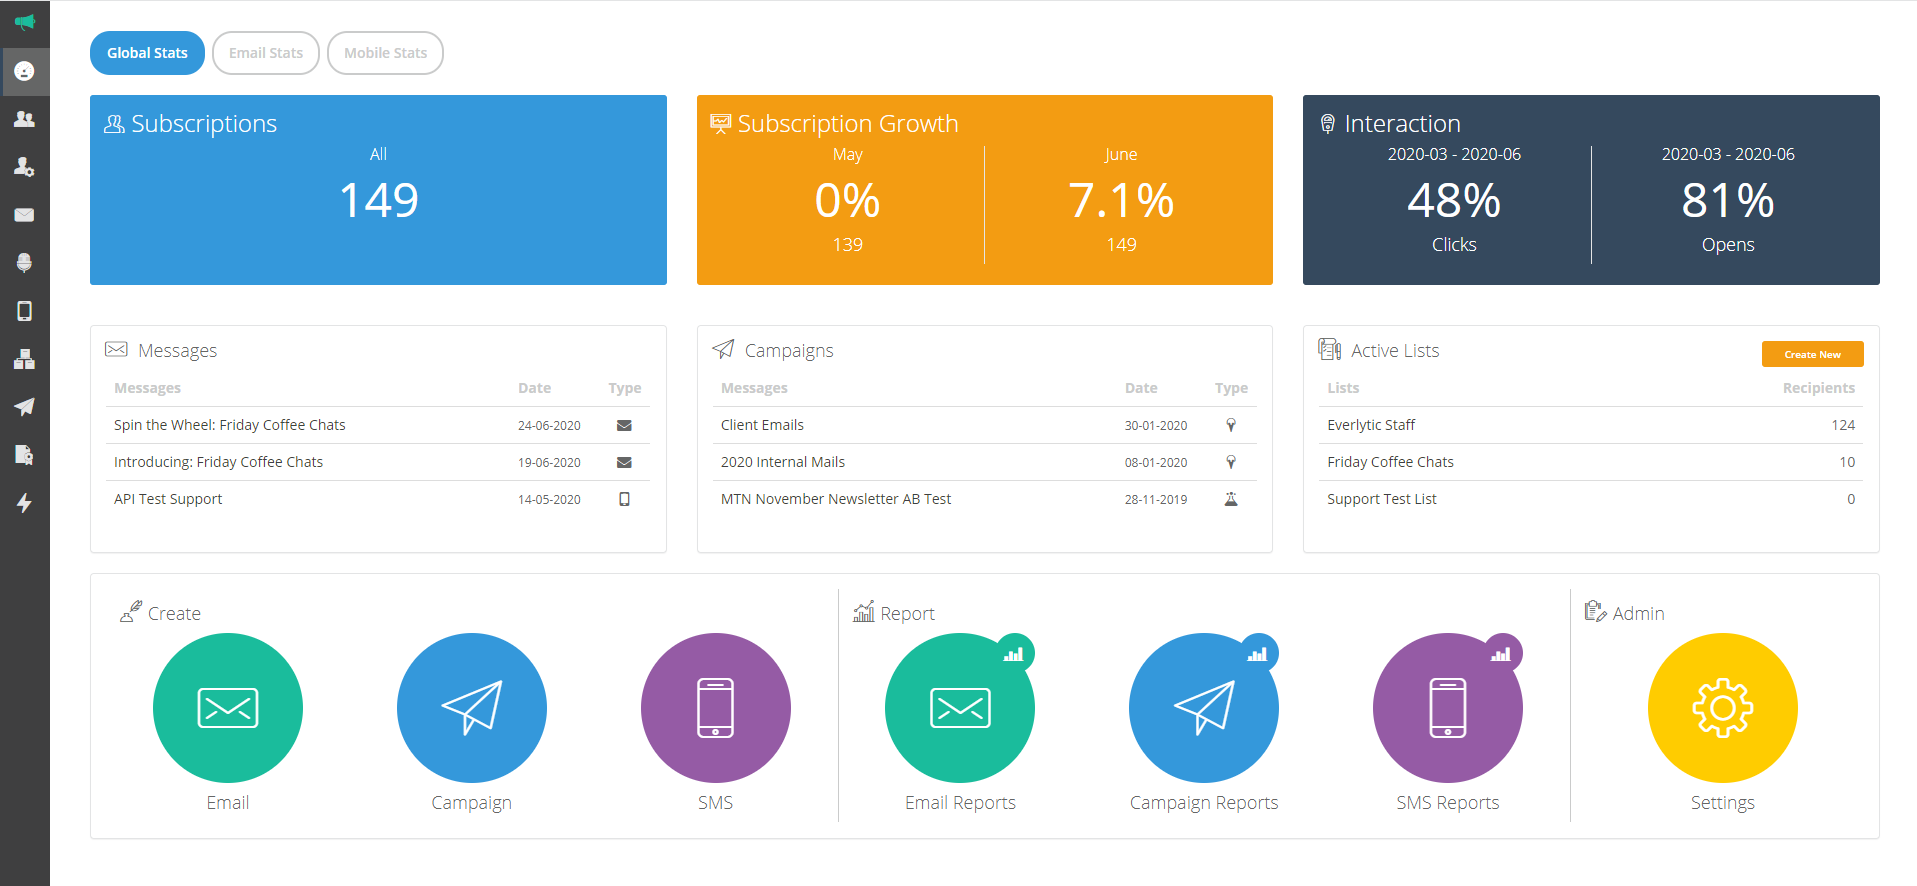This screenshot has height=886, width=1917.
Task: Switch to the Mobile Stats tab
Action: coord(386,53)
